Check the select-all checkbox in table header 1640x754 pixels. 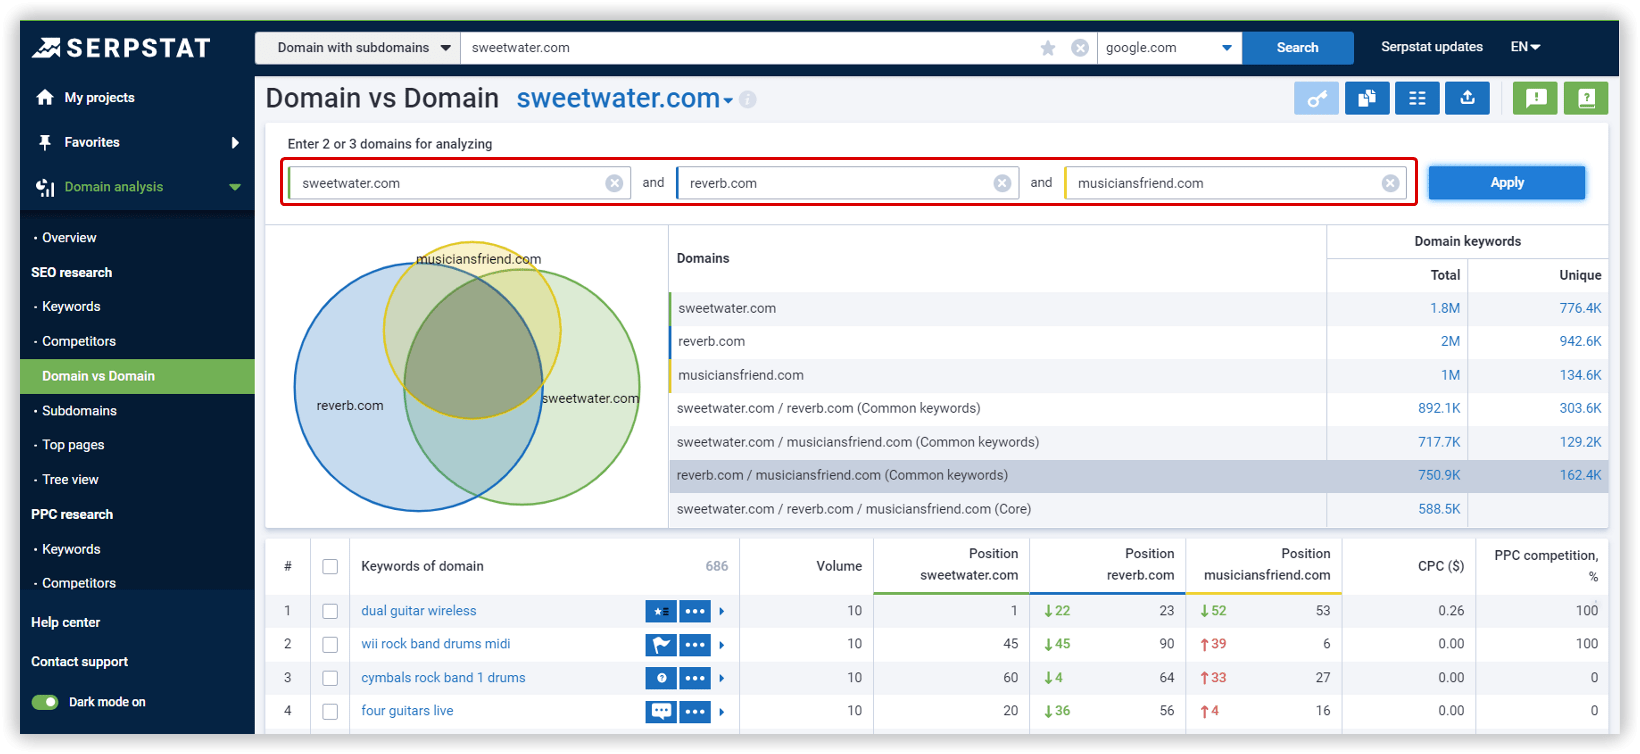pos(330,567)
